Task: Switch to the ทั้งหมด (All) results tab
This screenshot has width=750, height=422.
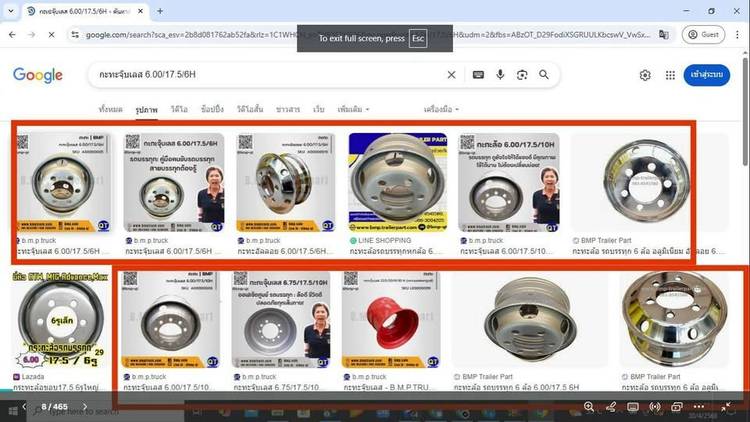Action: 111,108
